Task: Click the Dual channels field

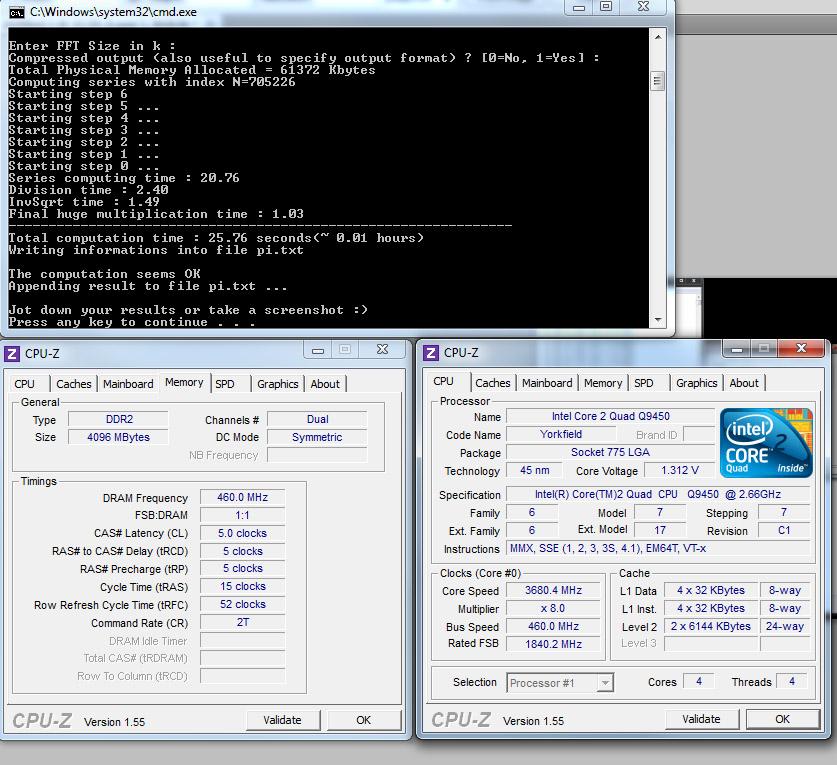Action: click(317, 419)
